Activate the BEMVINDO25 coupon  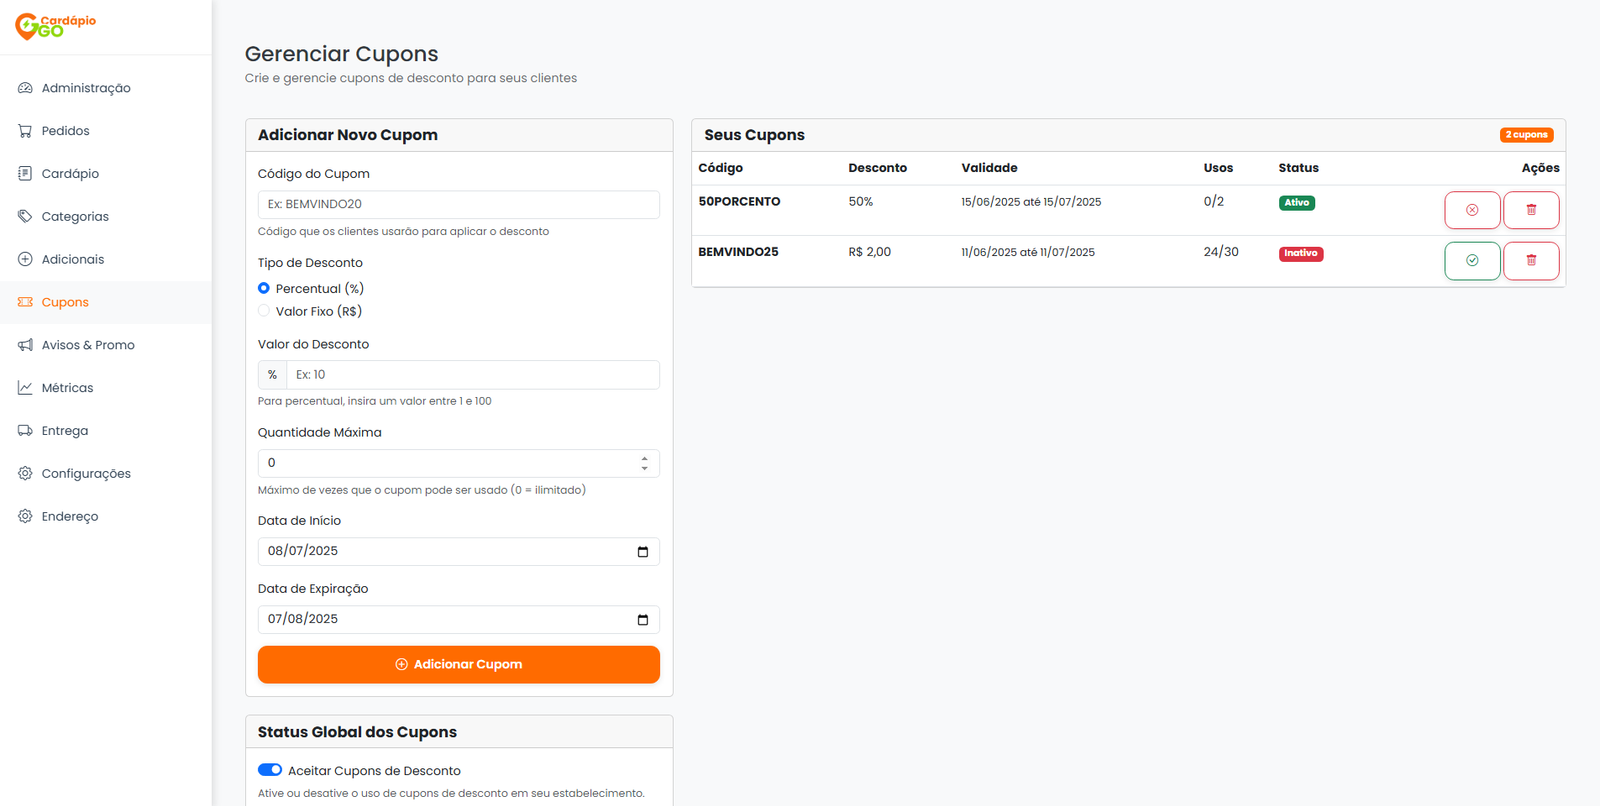[1471, 261]
